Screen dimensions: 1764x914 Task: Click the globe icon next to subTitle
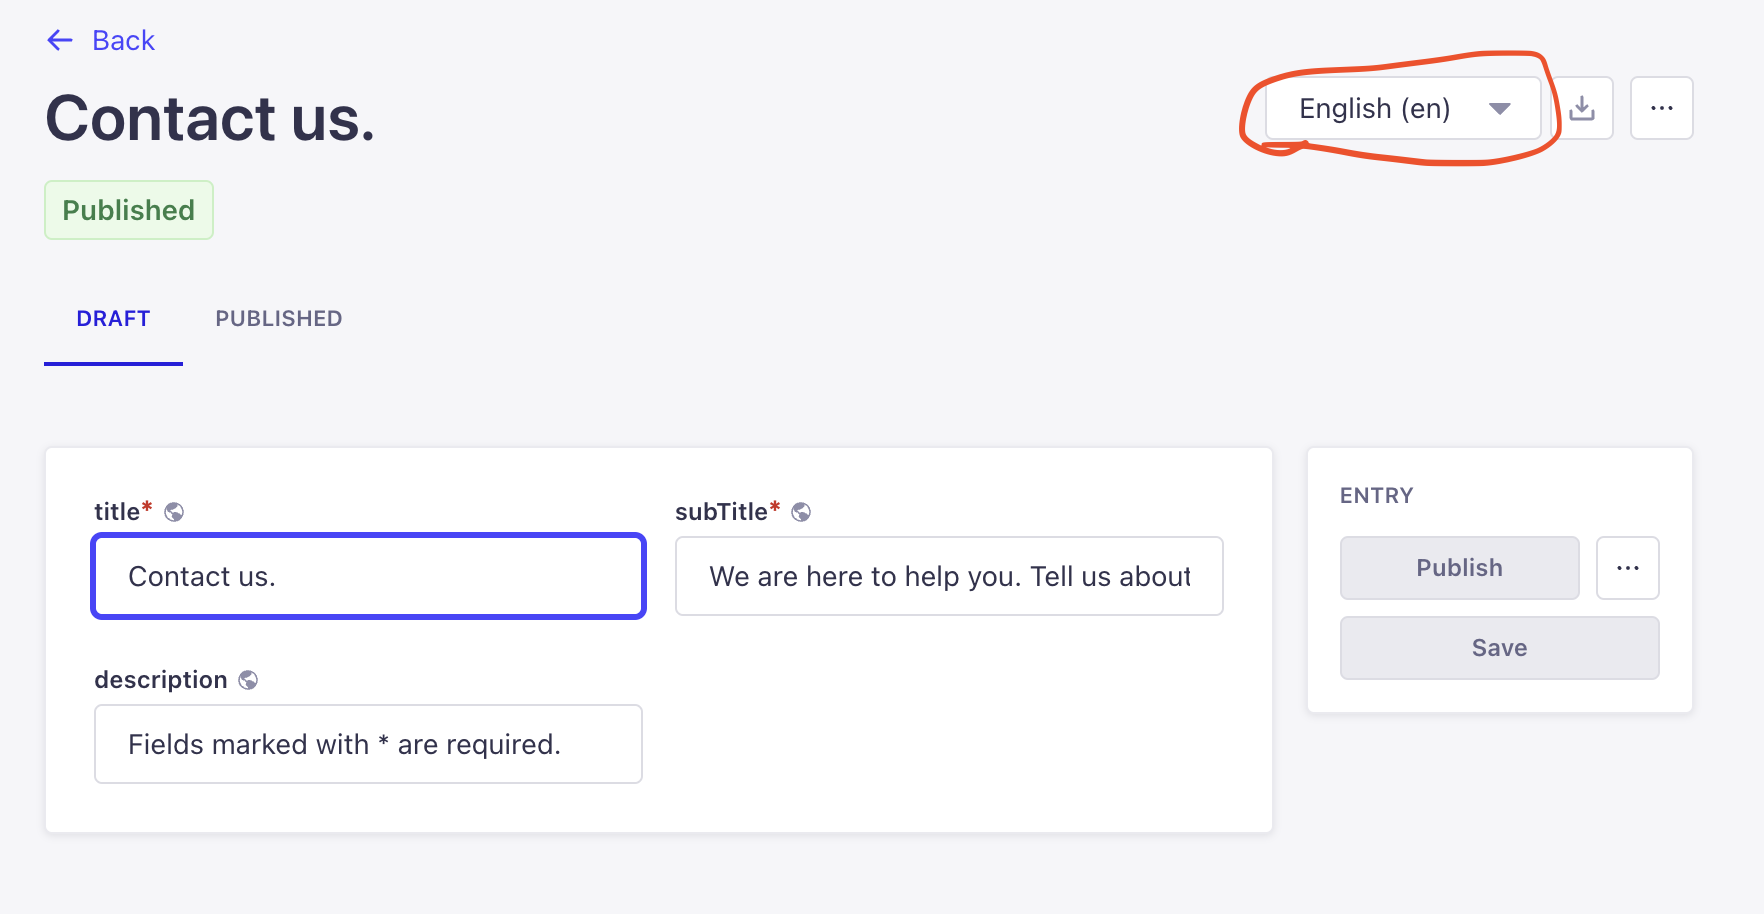pos(801,511)
